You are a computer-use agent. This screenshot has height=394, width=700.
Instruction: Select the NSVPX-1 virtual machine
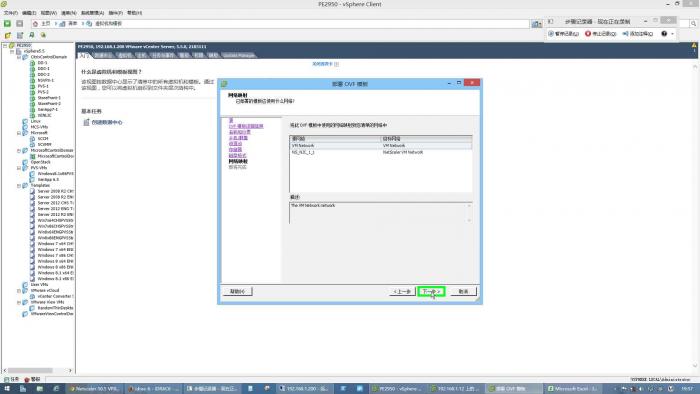tap(46, 80)
